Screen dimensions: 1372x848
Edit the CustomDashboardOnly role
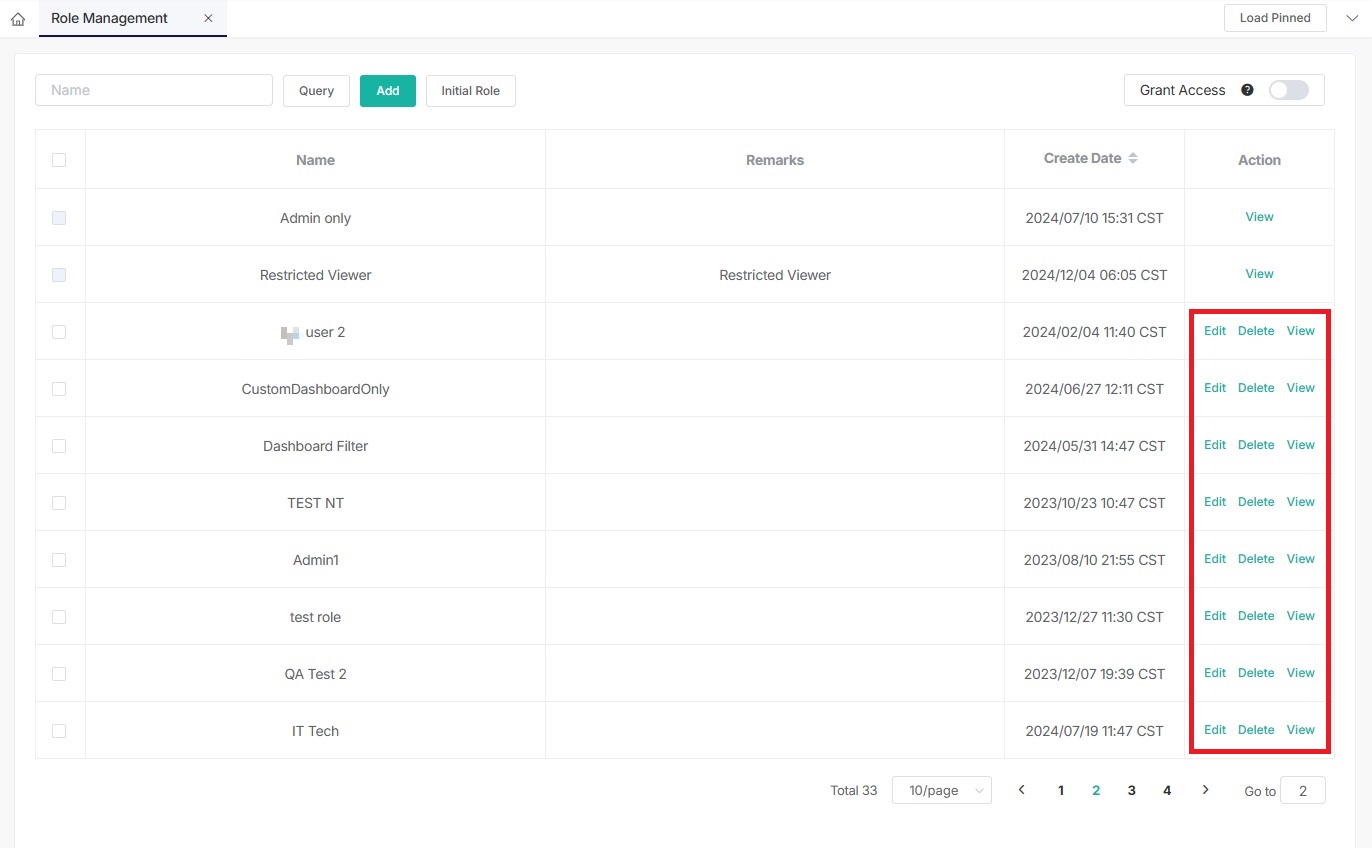(x=1214, y=388)
